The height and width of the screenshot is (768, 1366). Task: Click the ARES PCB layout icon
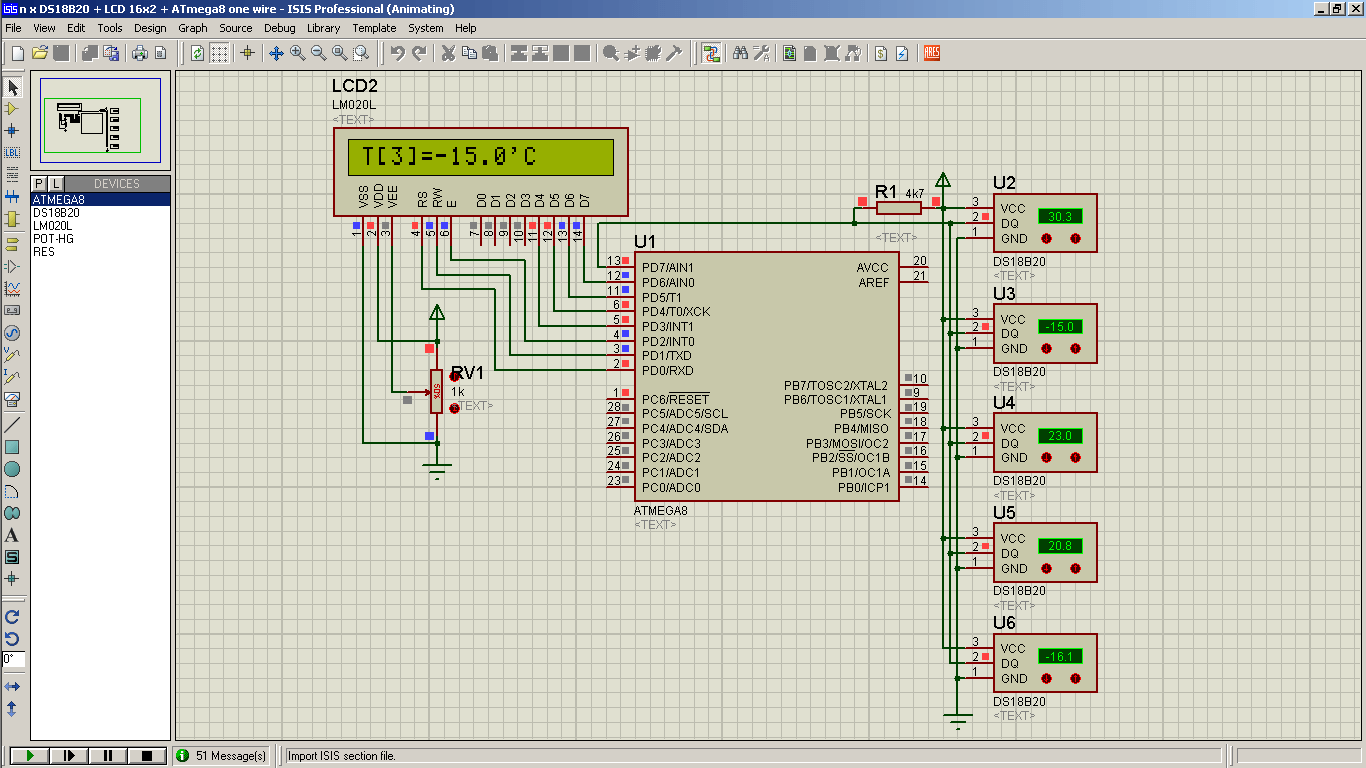[x=931, y=53]
